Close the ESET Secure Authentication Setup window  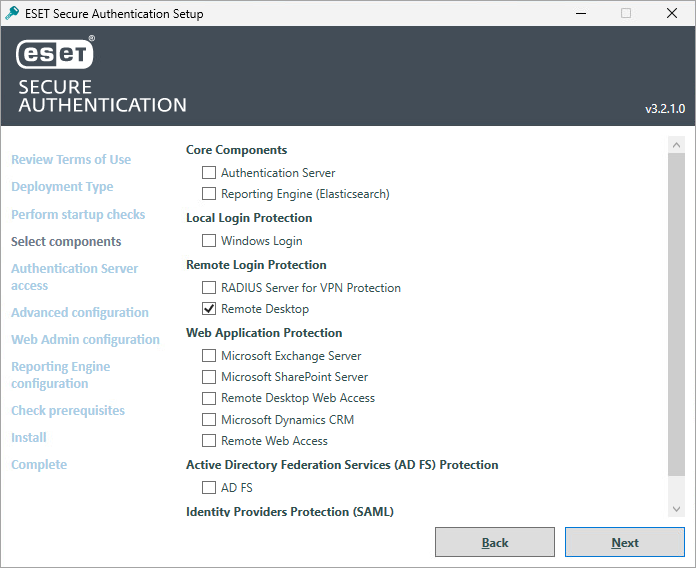pyautogui.click(x=672, y=13)
